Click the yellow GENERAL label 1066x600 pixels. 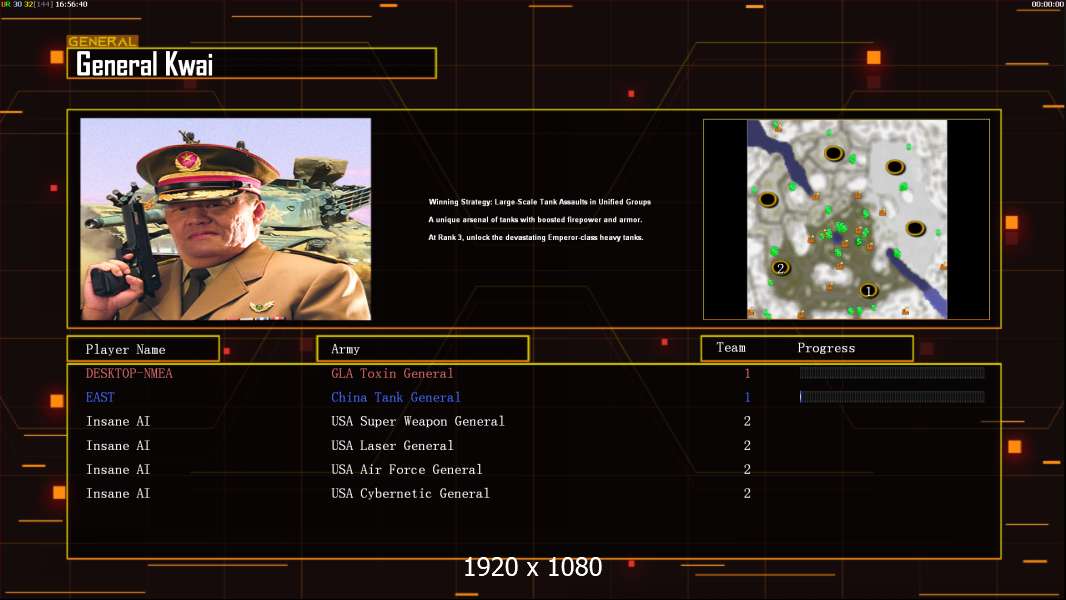click(x=102, y=41)
